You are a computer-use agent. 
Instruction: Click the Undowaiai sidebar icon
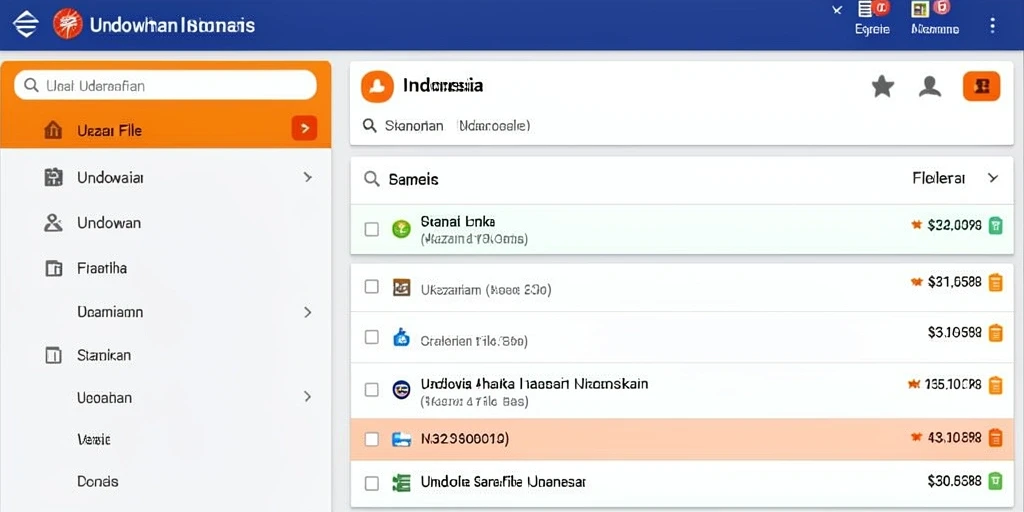(53, 177)
